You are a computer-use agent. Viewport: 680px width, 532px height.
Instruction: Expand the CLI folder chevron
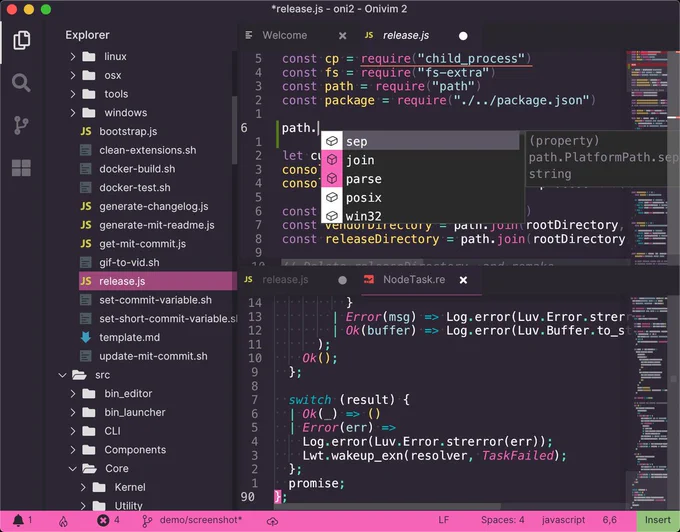click(x=72, y=431)
